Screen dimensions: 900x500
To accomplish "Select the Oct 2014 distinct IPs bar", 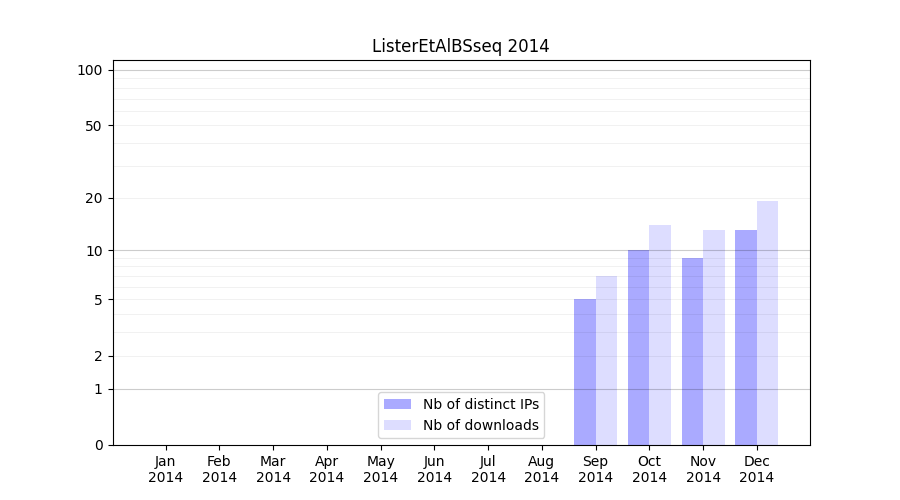I will pyautogui.click(x=638, y=347).
